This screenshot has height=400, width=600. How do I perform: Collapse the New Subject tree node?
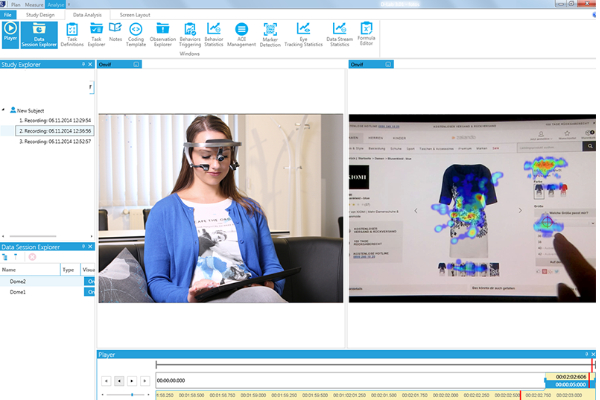[3, 110]
